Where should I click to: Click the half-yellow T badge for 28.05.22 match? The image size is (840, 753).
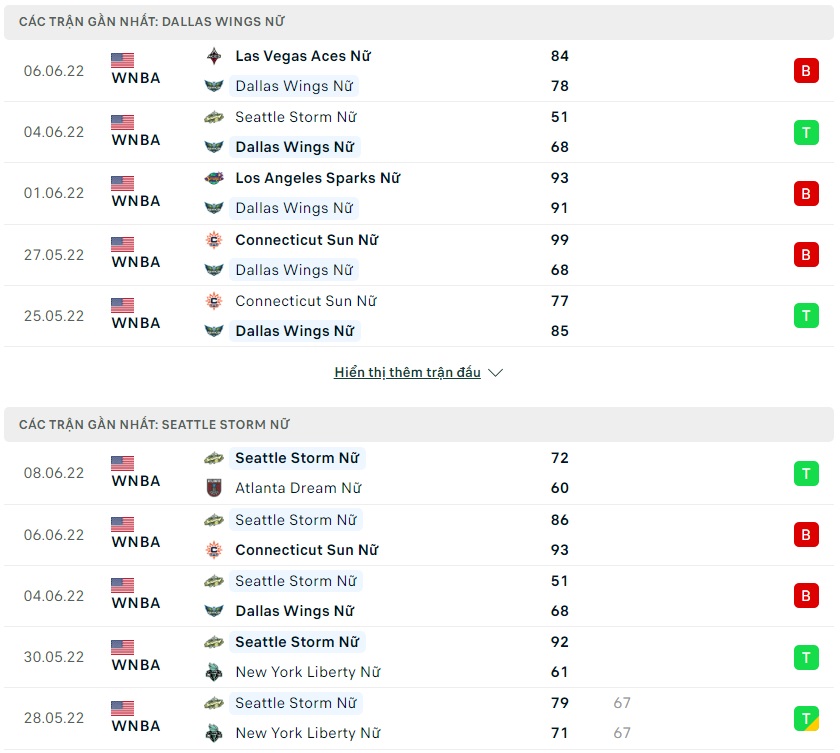tap(806, 718)
